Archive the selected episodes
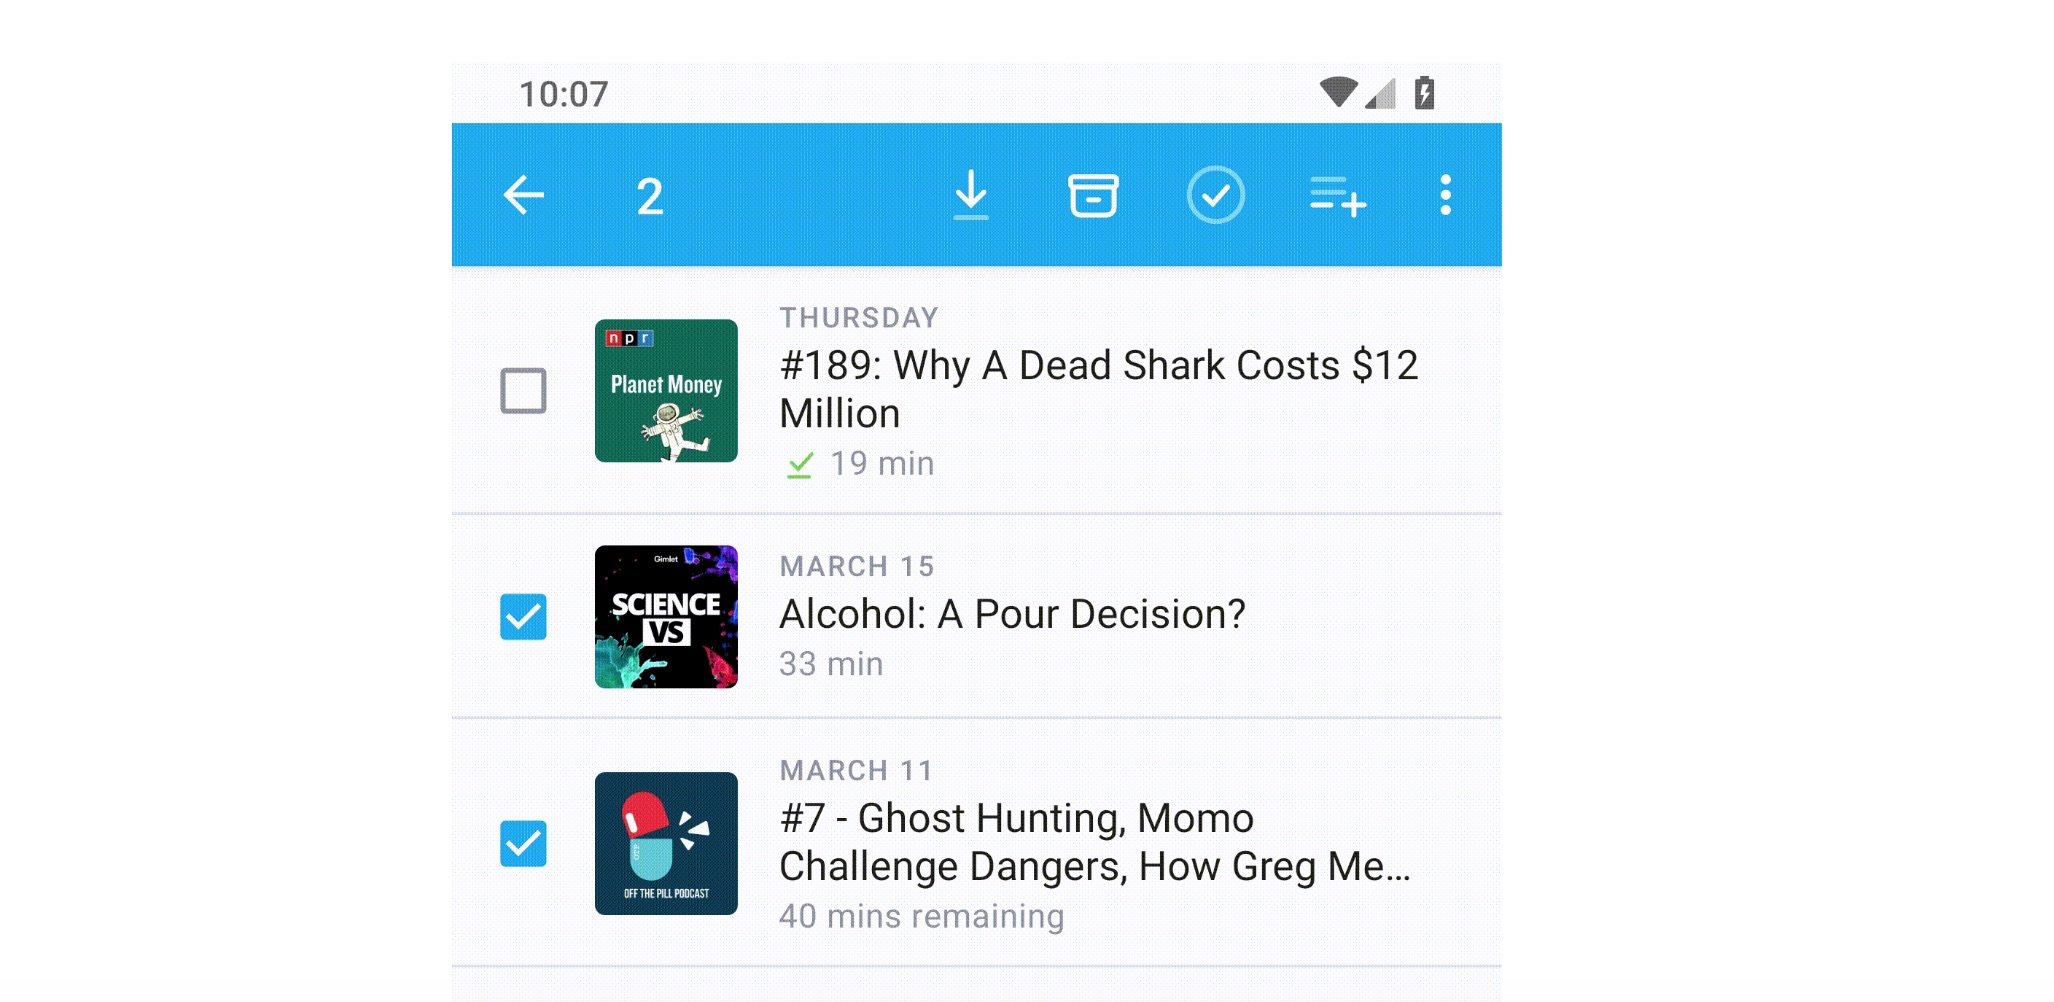Image resolution: width=2054 pixels, height=1002 pixels. (x=1092, y=196)
